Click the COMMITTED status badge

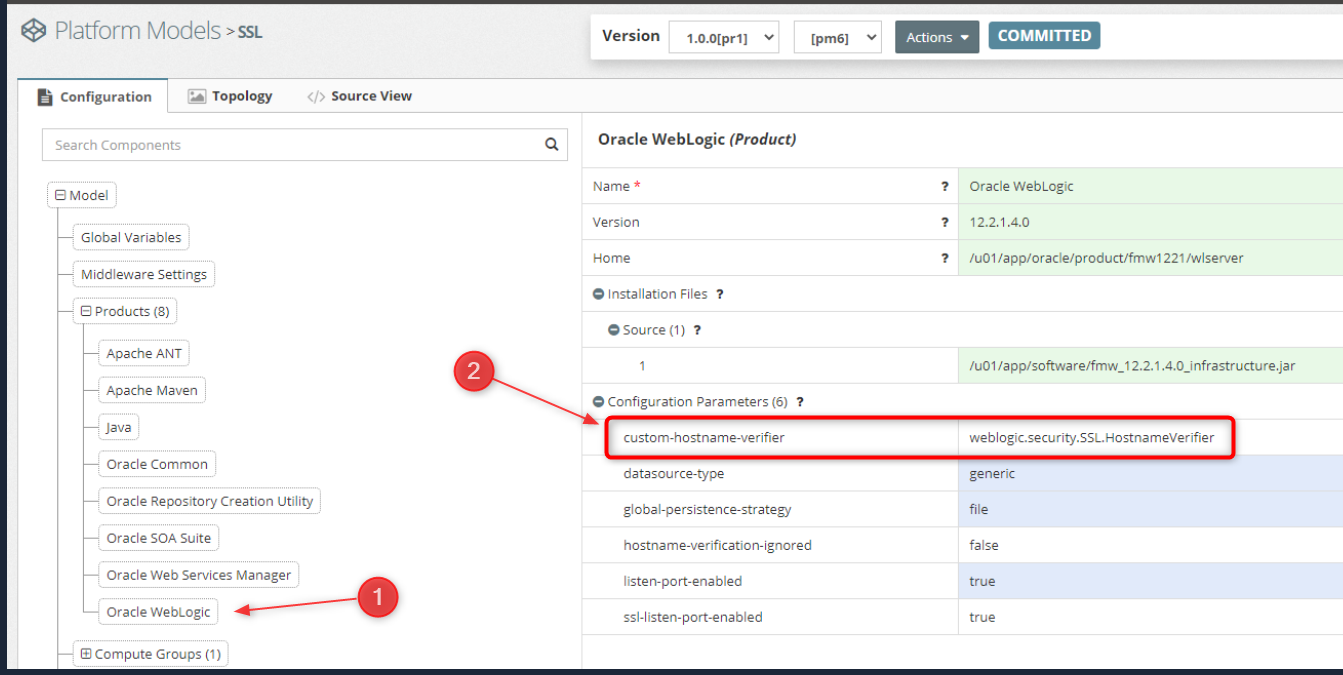[1044, 36]
